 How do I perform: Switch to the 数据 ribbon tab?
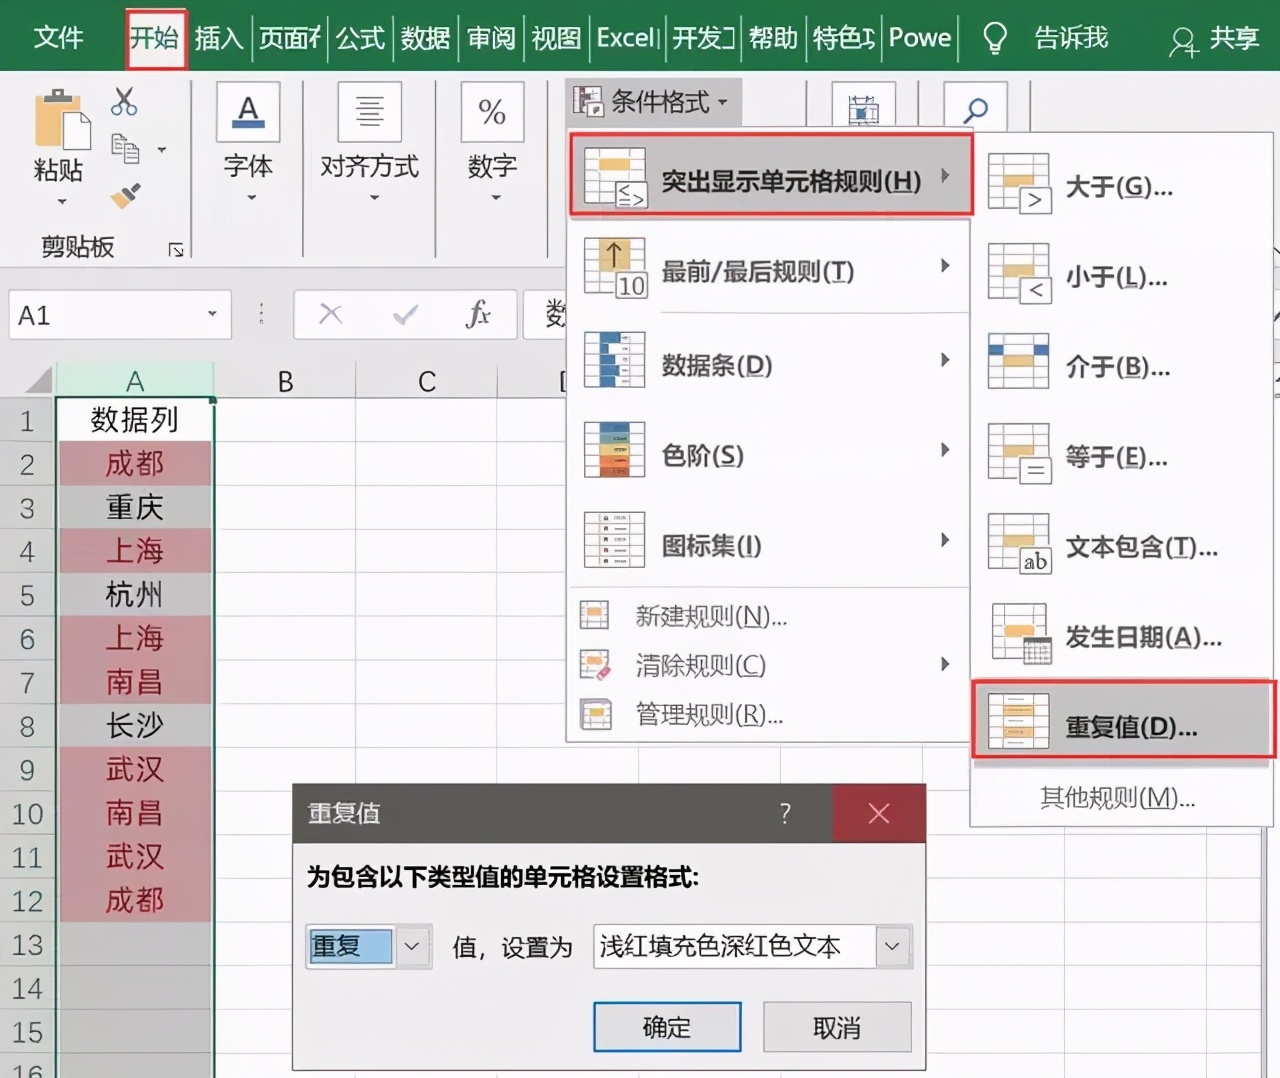coord(424,37)
